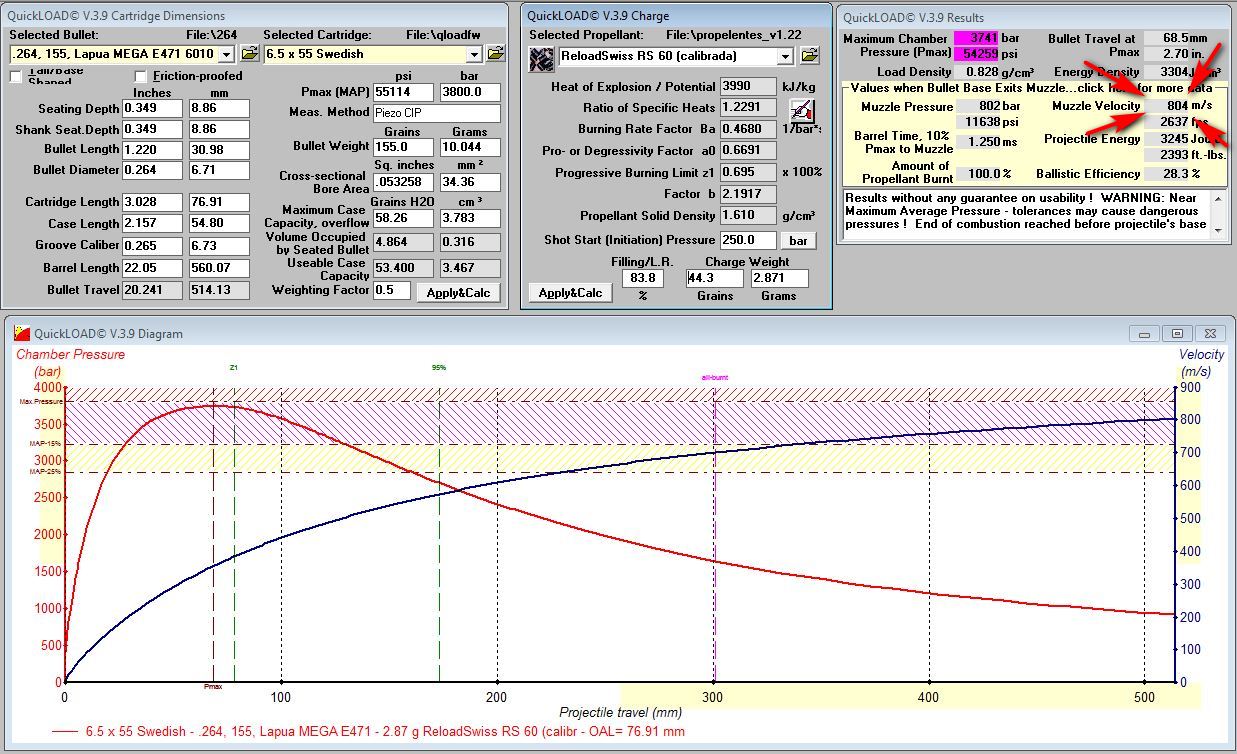This screenshot has width=1237, height=754.
Task: Open the Selected Cartridge dropdown
Action: coord(474,54)
